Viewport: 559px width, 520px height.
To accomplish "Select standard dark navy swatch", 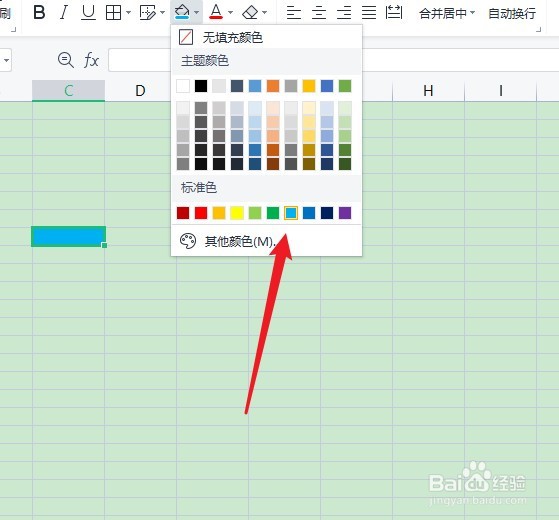I will pos(327,213).
